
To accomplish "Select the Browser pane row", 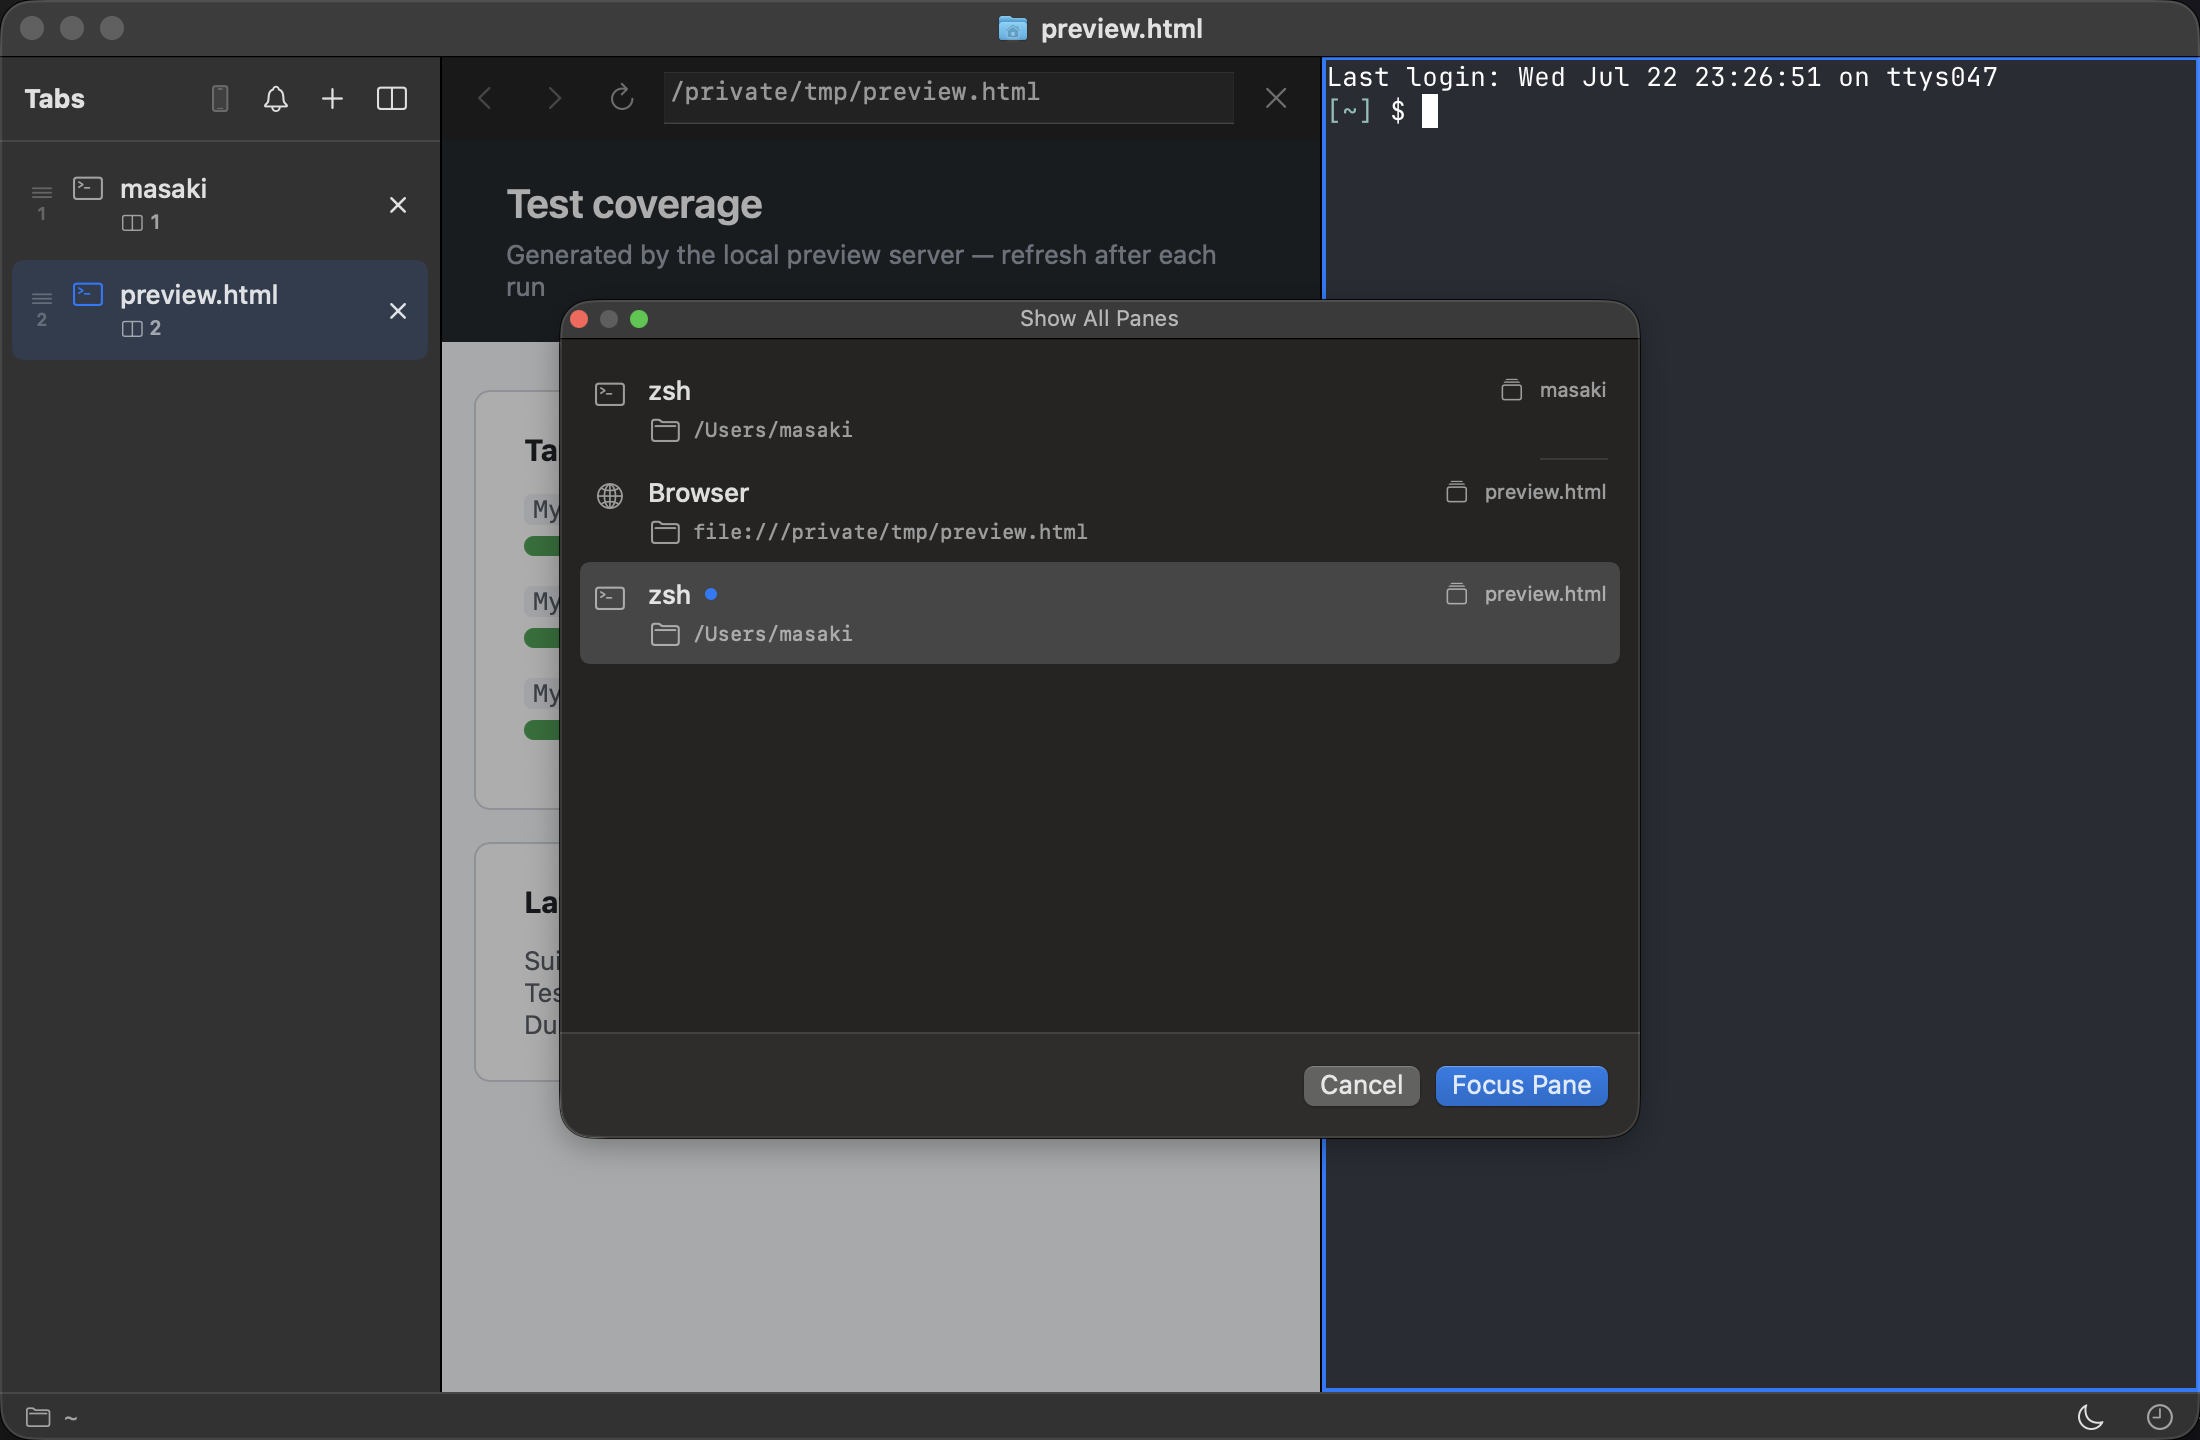I will click(x=1100, y=511).
